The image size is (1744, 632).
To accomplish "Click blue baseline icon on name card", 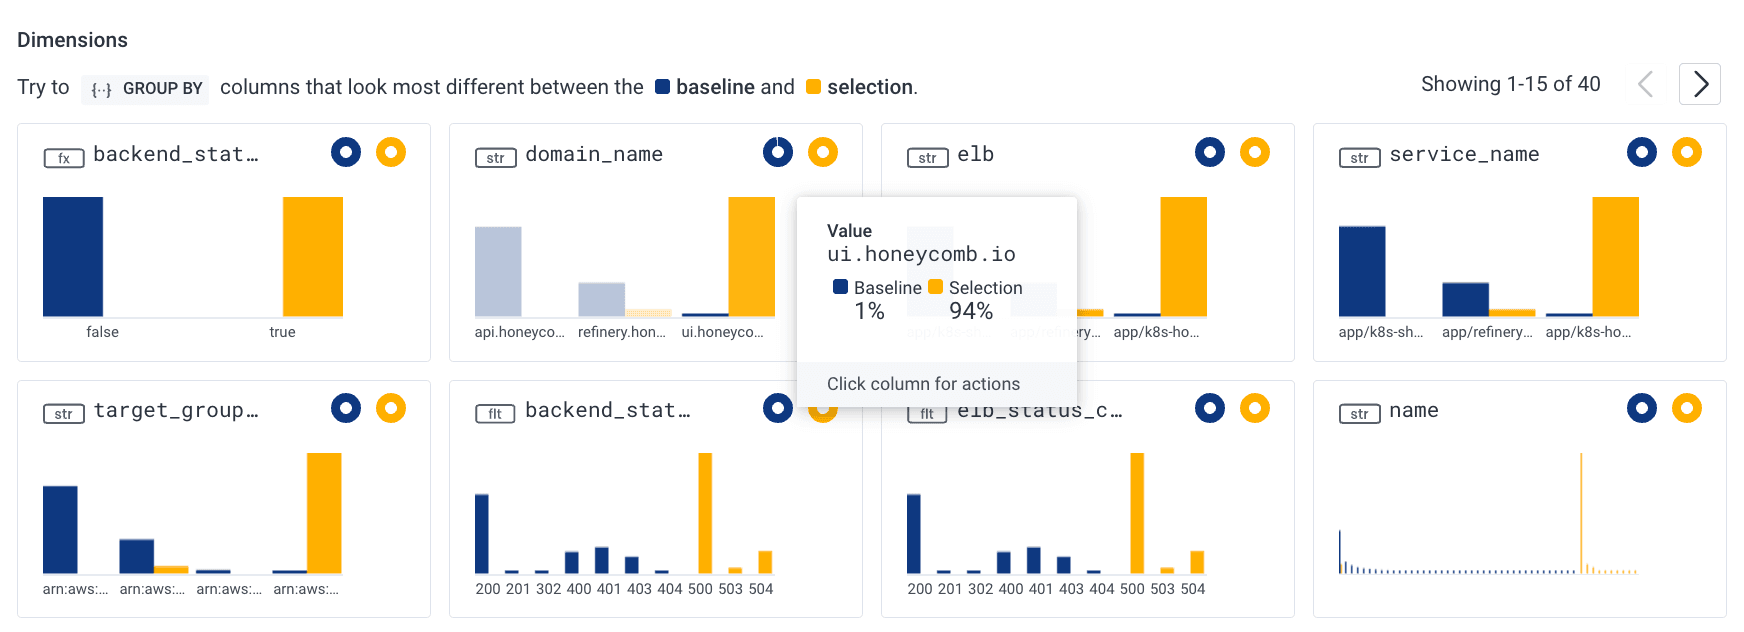I will coord(1641,408).
